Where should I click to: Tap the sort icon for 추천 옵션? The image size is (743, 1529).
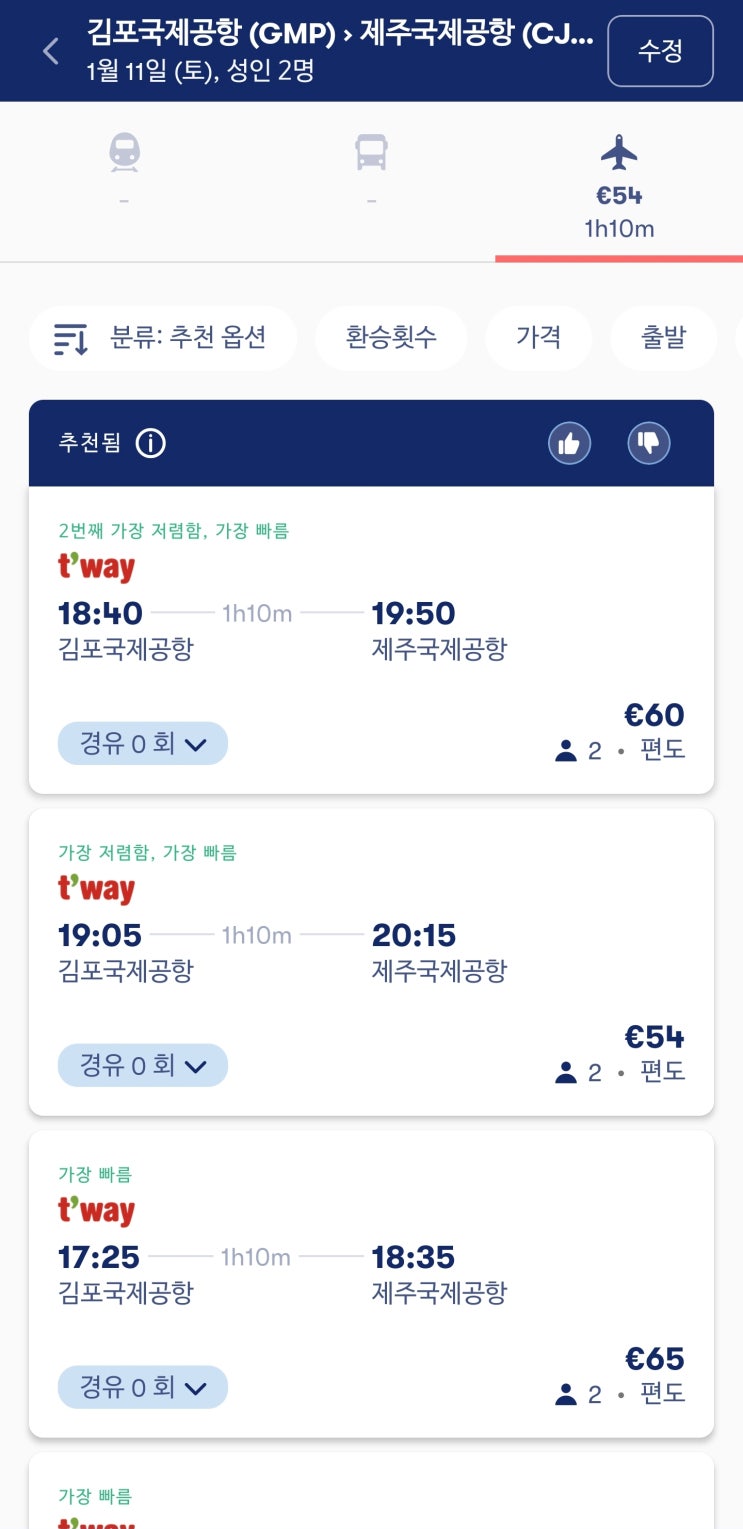coord(71,339)
